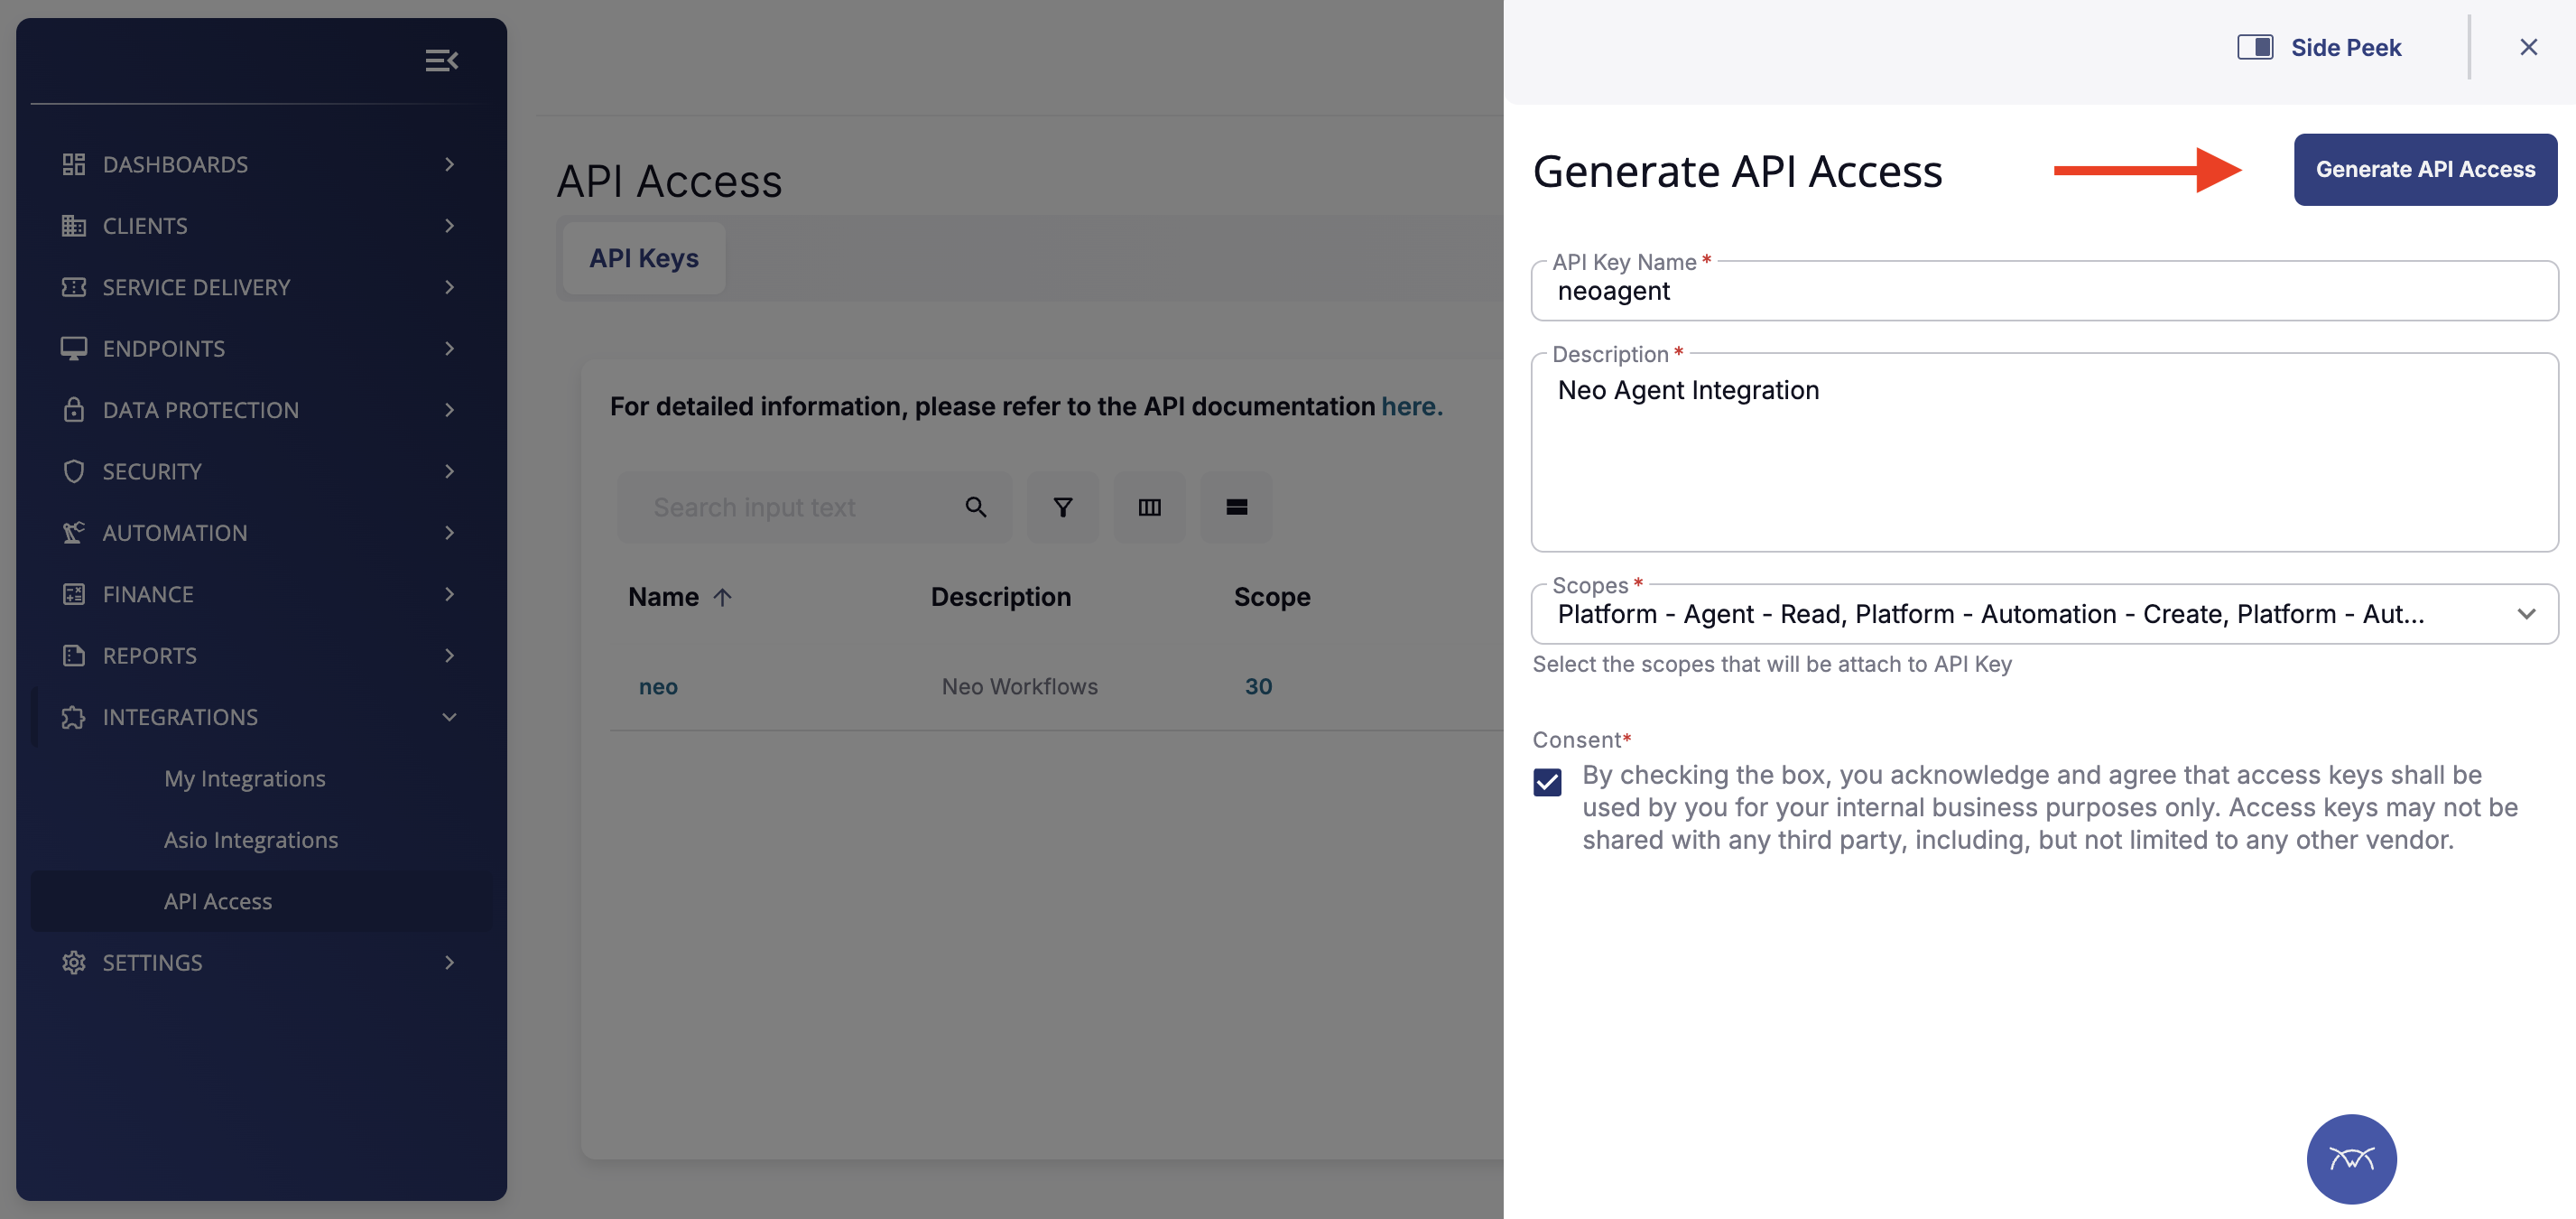Click the search magnifier icon

pos(975,507)
